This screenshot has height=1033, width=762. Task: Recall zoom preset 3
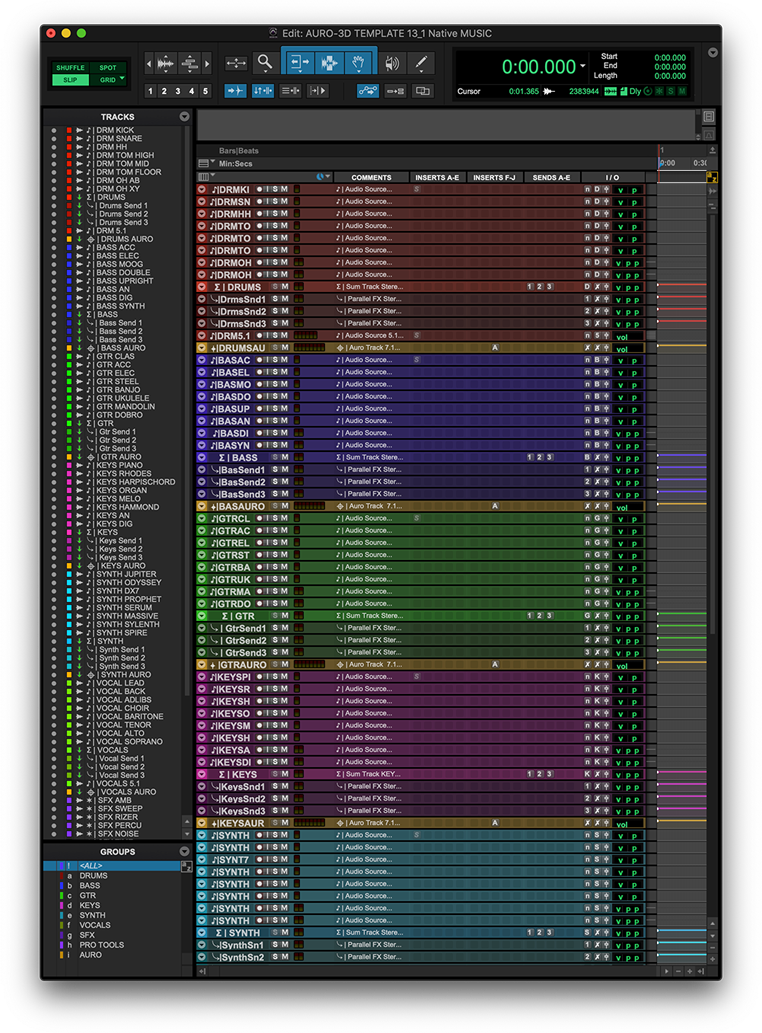[178, 91]
